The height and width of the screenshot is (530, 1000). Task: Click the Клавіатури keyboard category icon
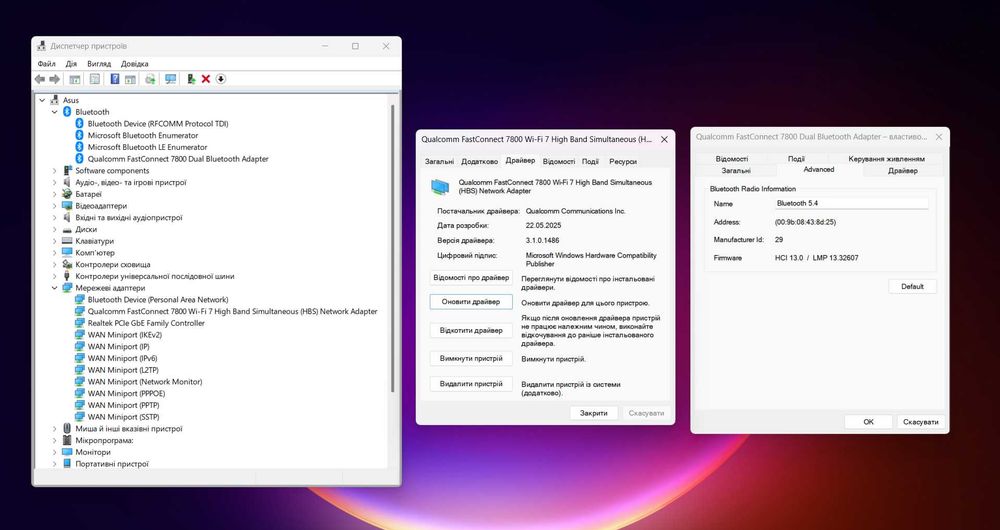(x=67, y=241)
